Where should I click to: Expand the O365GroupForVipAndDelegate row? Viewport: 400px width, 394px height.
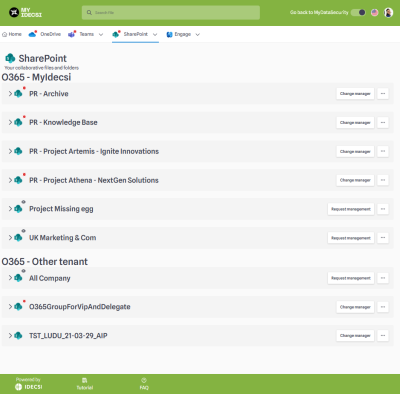tap(10, 307)
